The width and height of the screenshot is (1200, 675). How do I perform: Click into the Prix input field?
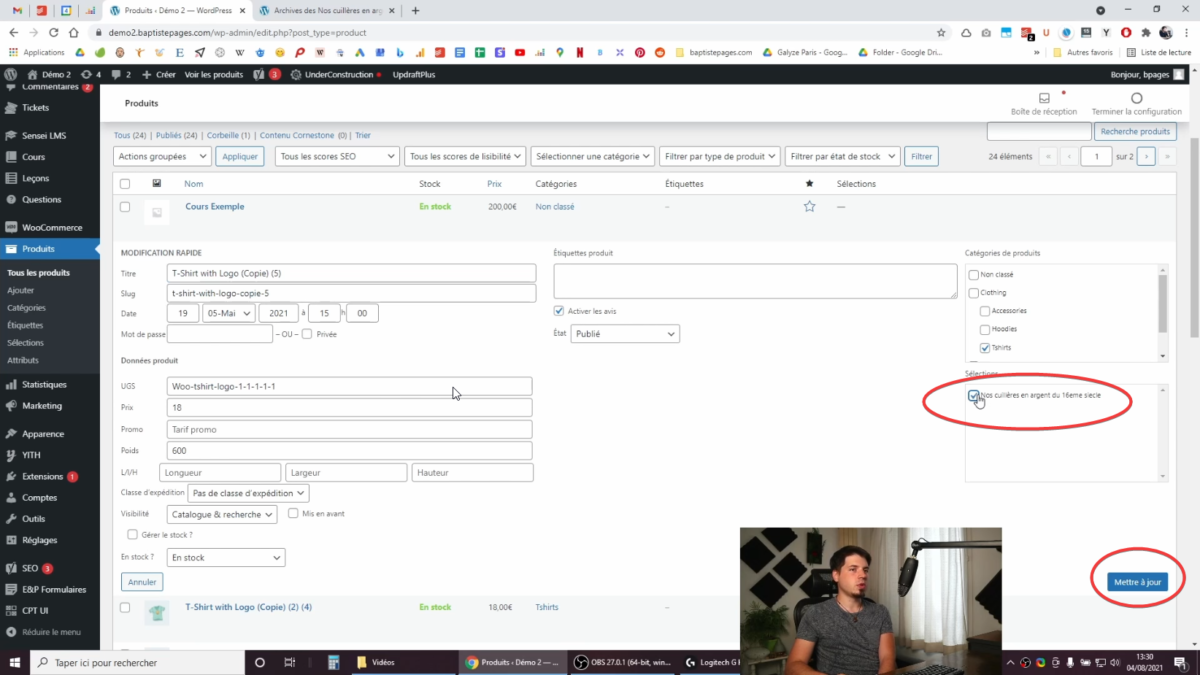[x=350, y=408]
